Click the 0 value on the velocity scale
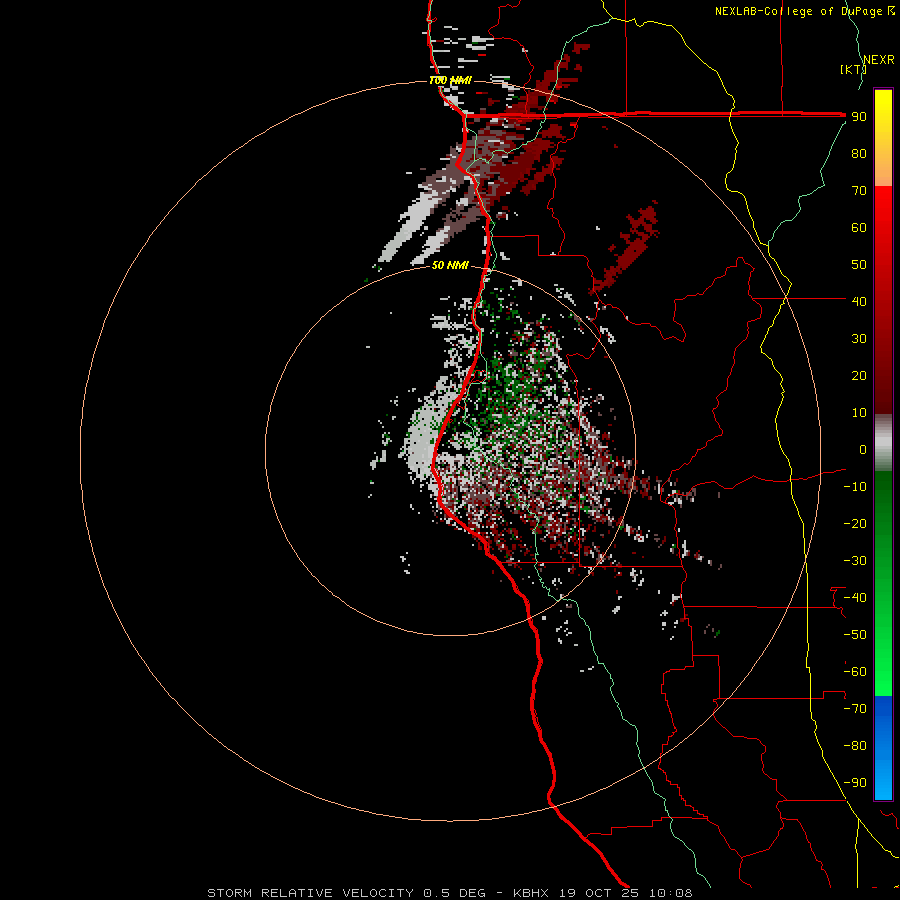 pos(863,449)
